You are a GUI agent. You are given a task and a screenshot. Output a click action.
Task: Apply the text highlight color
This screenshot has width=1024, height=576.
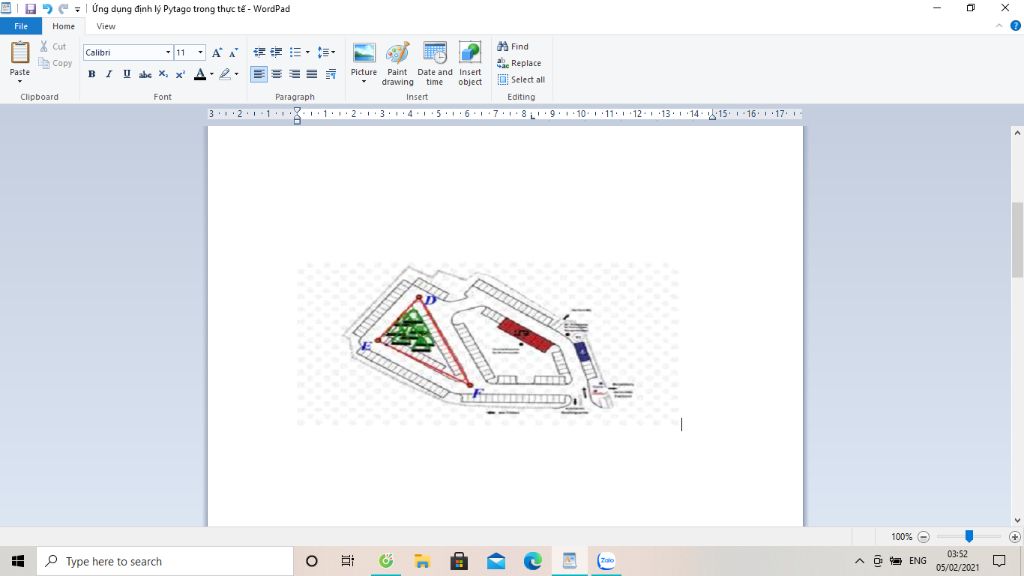click(x=225, y=74)
